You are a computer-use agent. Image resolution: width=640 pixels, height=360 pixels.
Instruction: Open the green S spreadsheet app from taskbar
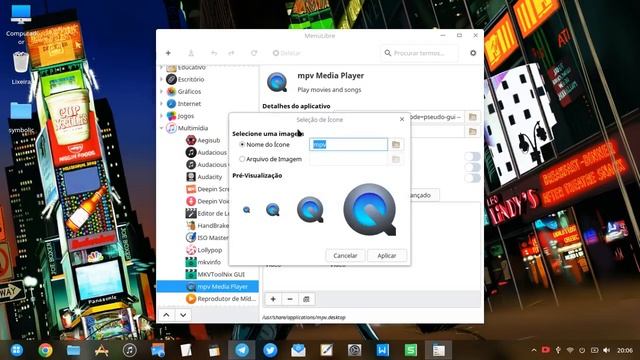(411, 350)
